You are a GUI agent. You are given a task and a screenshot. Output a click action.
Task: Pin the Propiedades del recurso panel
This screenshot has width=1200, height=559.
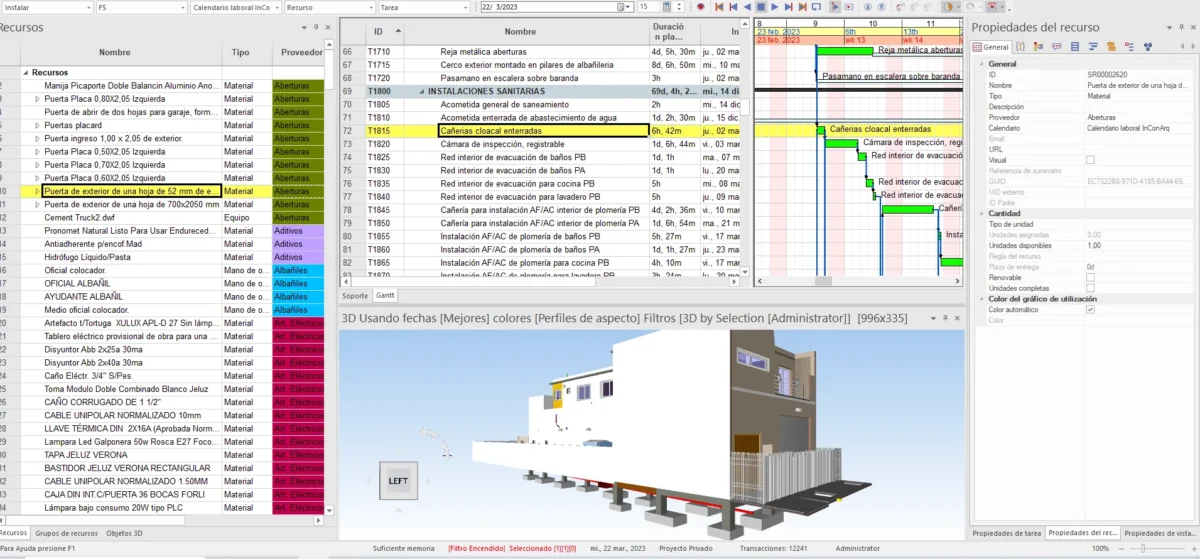coord(1179,27)
